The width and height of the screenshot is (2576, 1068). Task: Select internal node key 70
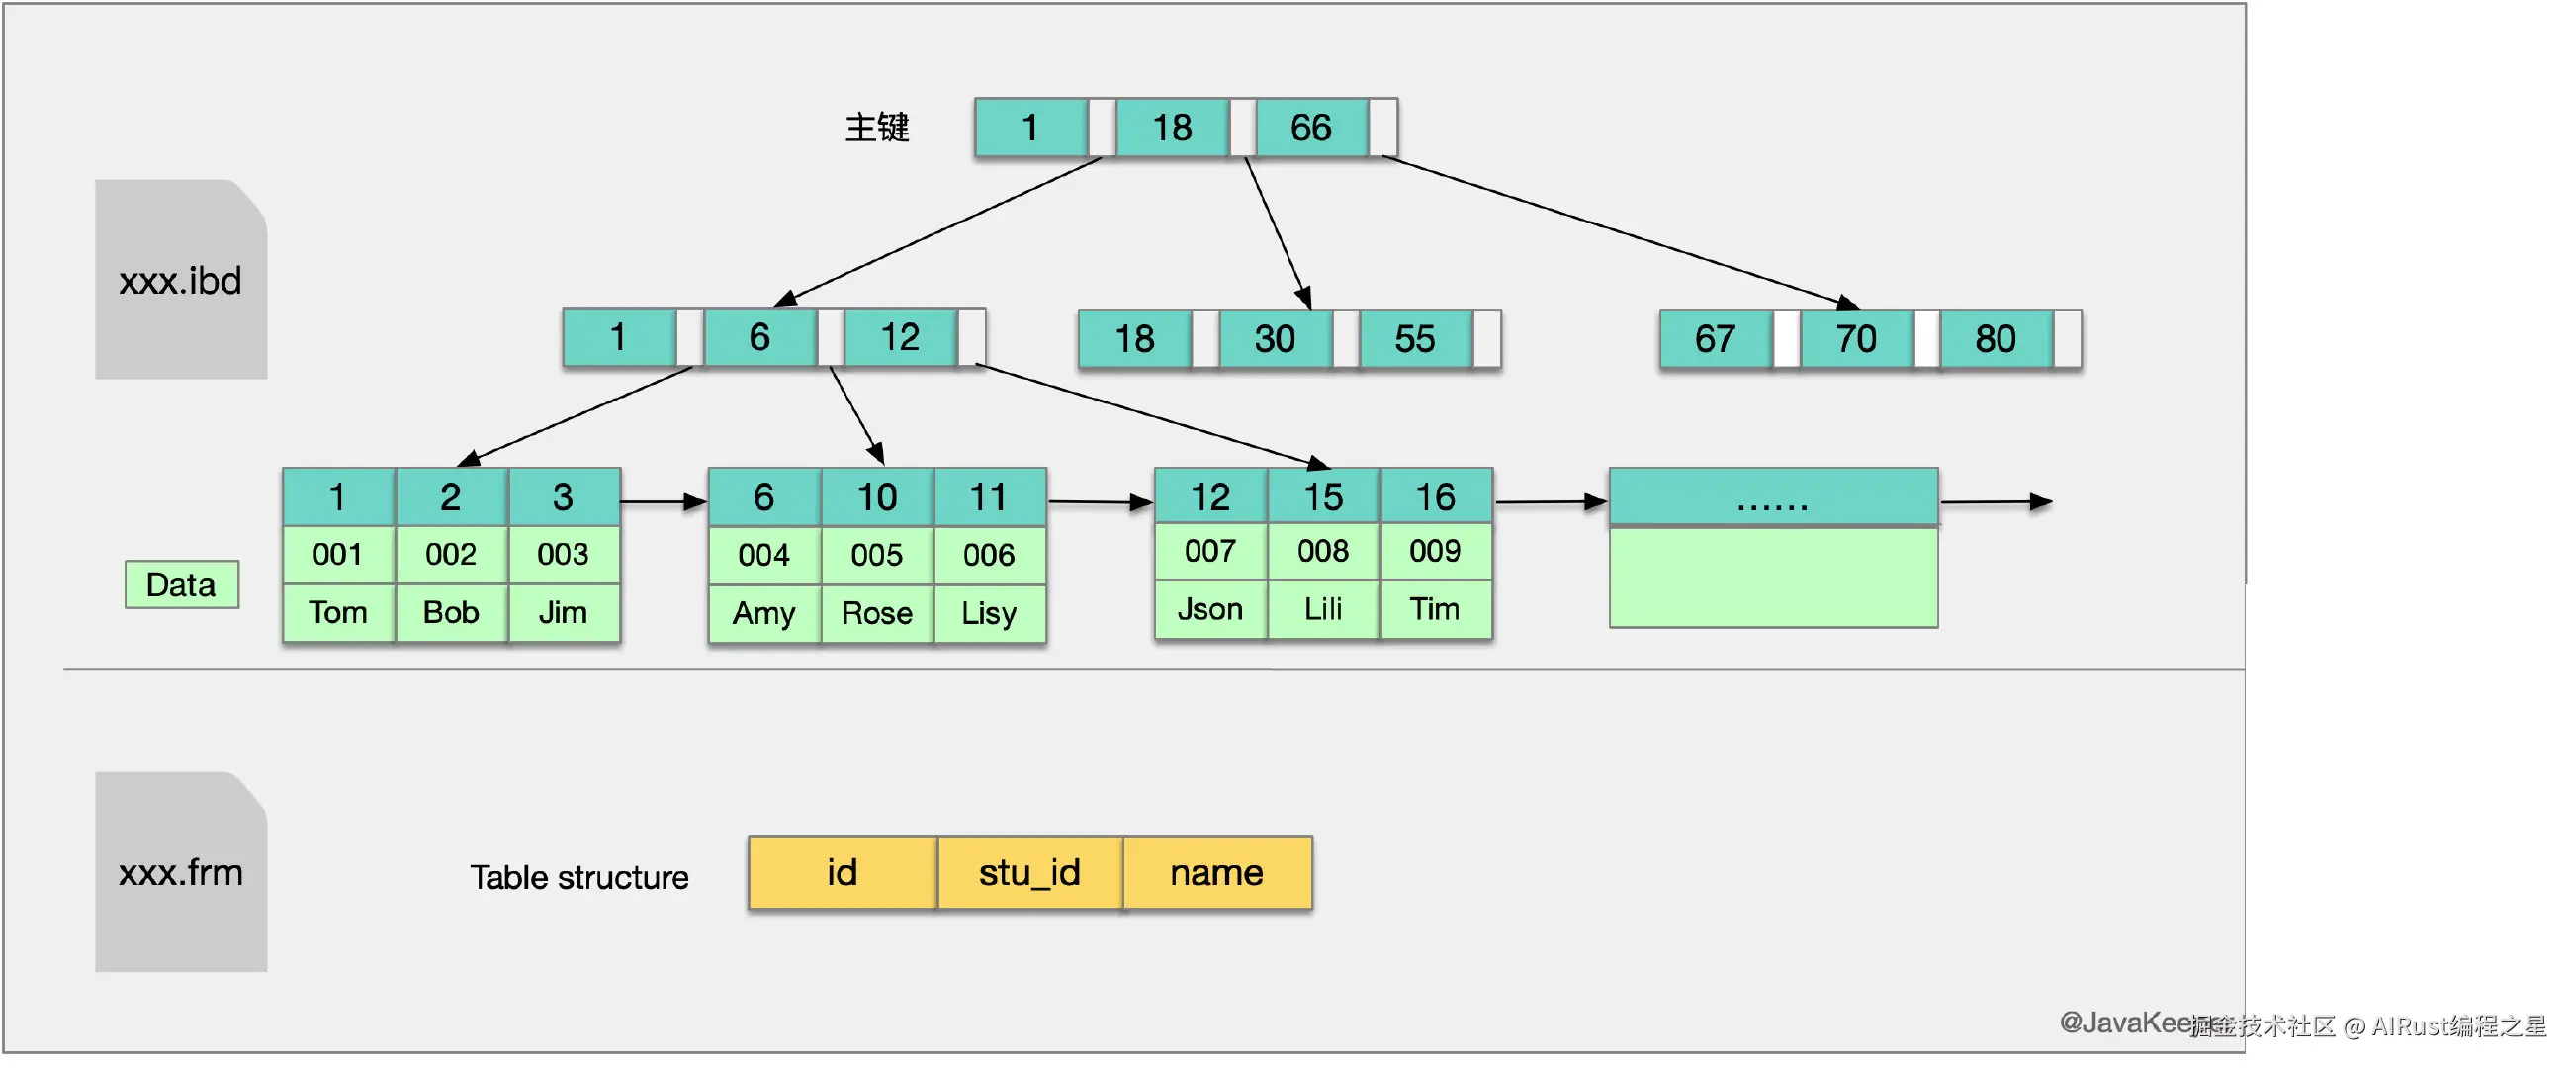(x=1856, y=339)
